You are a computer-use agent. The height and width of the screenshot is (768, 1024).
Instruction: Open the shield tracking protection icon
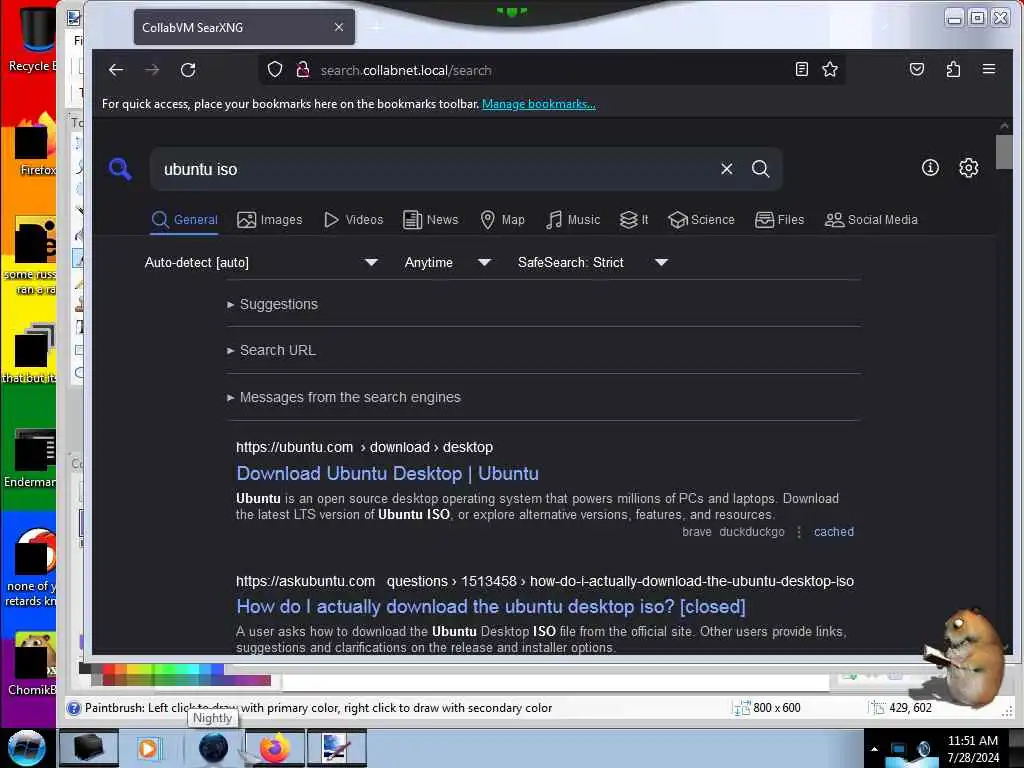click(275, 69)
